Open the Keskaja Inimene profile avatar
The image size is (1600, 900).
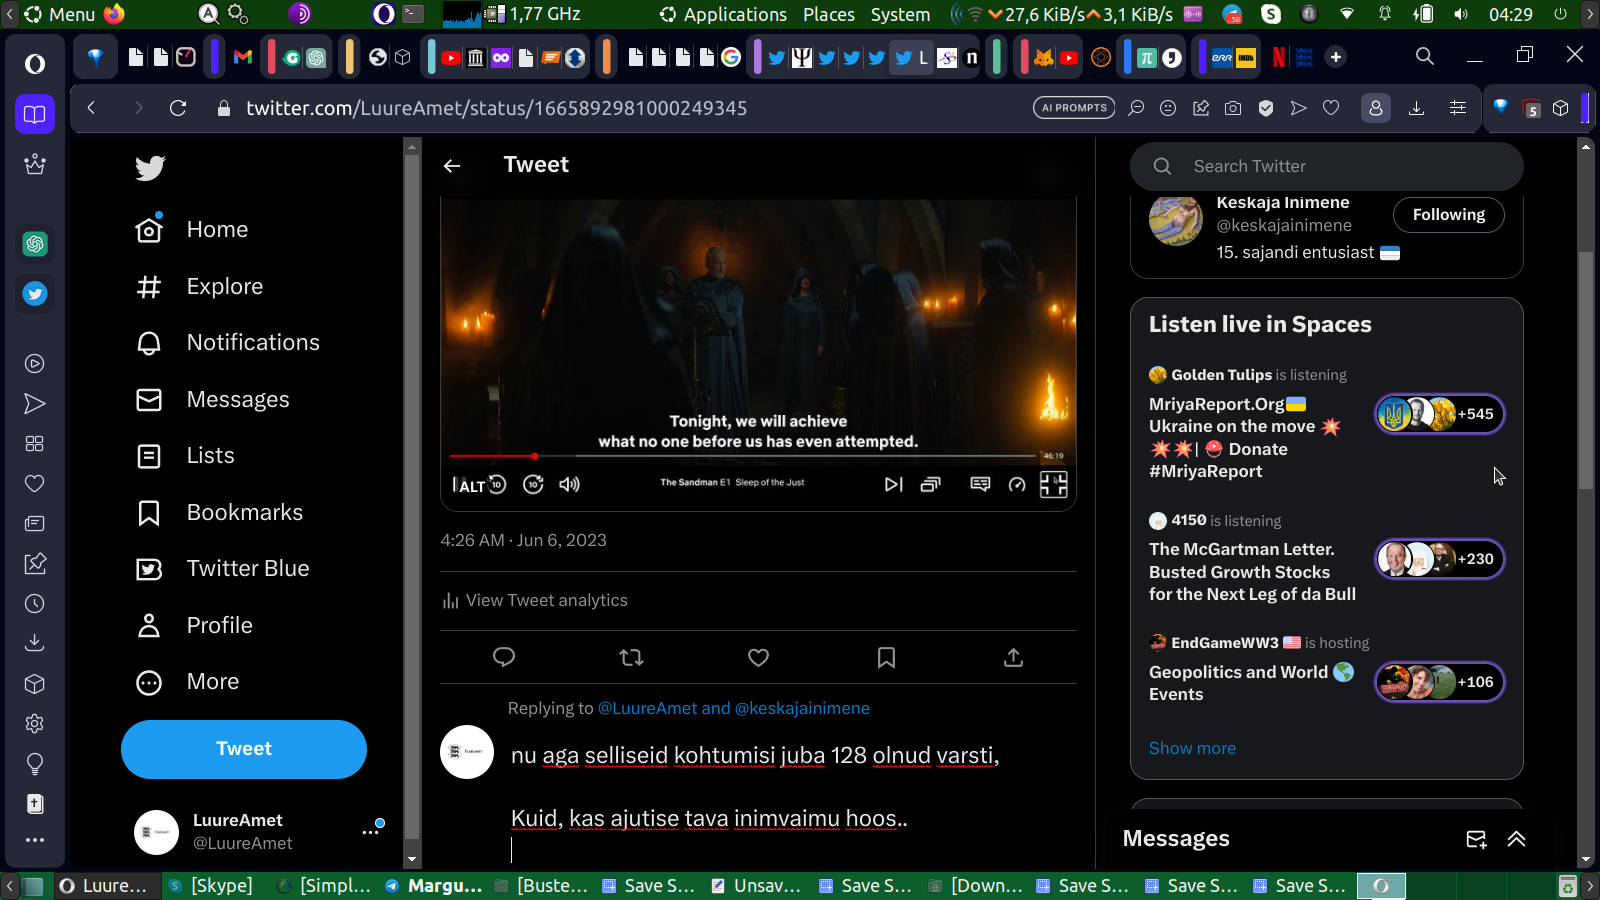(x=1176, y=219)
